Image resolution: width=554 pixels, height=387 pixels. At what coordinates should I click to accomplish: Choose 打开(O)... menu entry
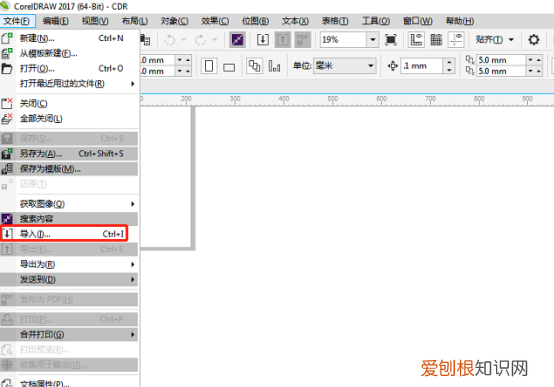[x=69, y=69]
